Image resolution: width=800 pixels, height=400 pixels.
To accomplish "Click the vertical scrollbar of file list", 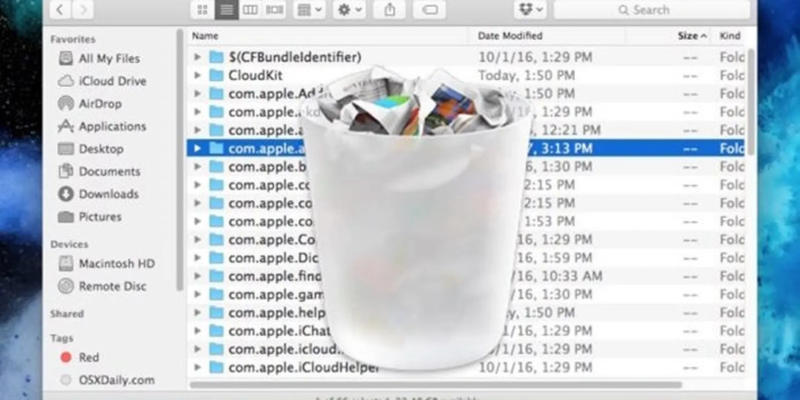I will click(x=750, y=101).
